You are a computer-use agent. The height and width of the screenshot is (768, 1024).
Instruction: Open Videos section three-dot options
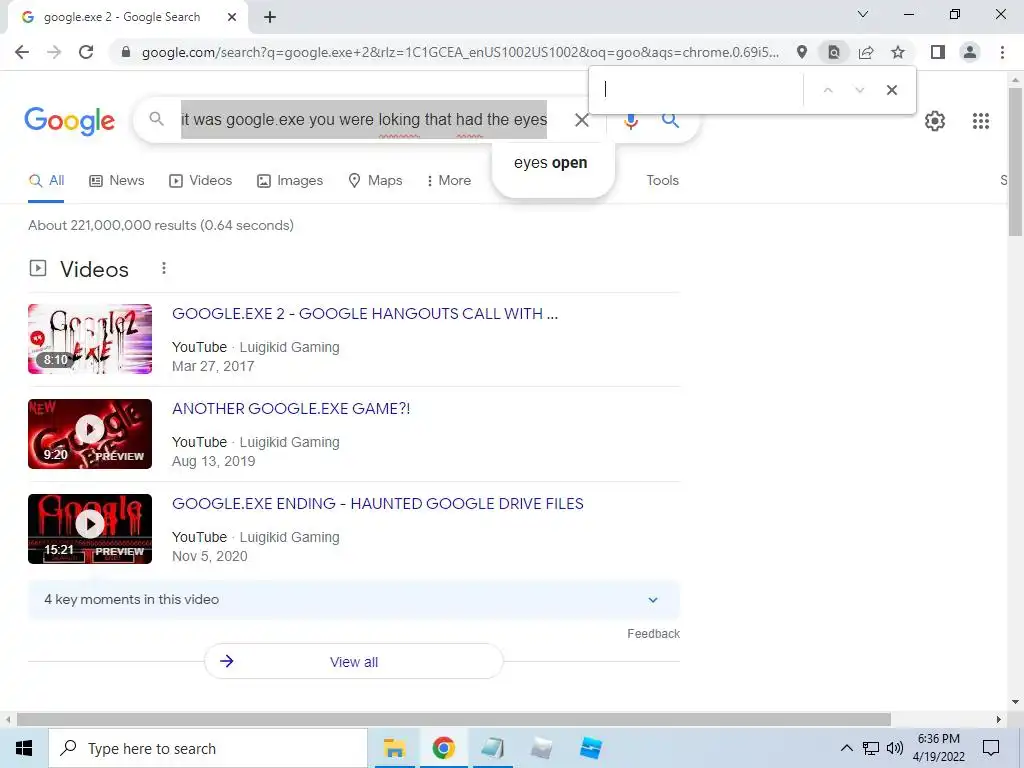click(164, 268)
